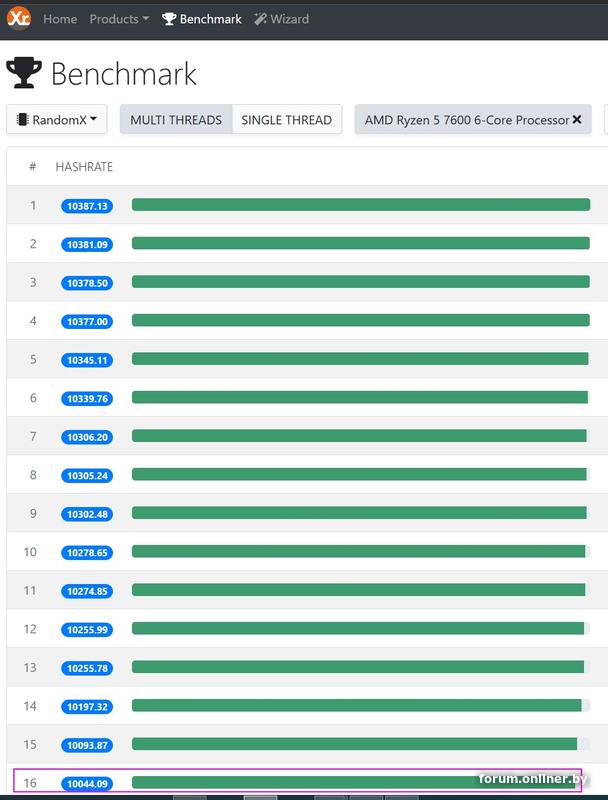Screen dimensions: 608x800
Task: Open hashrate badge 10044.09
Action: click(x=87, y=784)
